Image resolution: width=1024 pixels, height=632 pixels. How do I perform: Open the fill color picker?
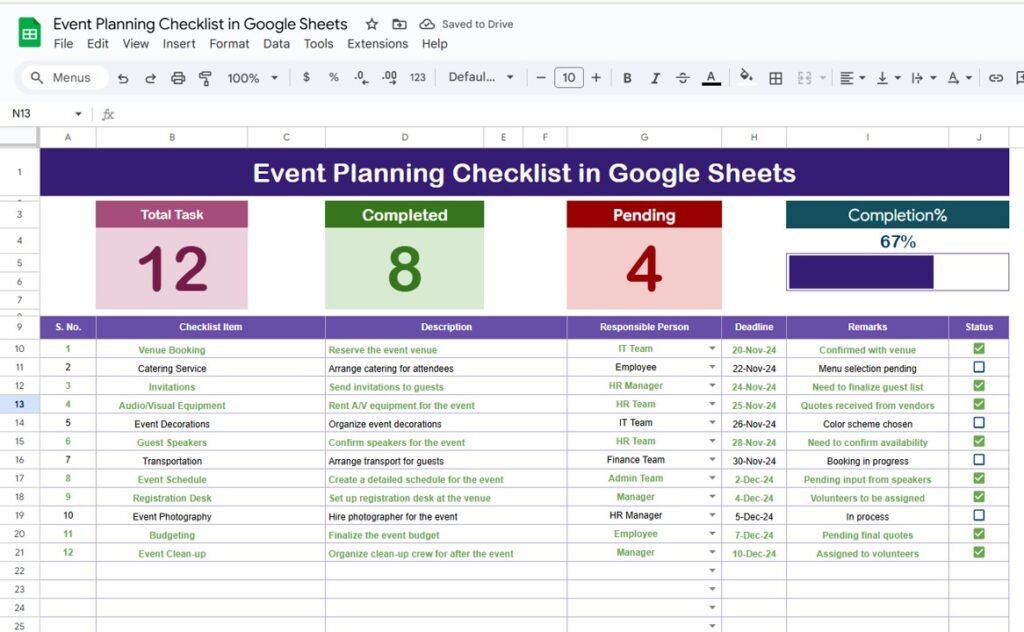click(x=746, y=77)
